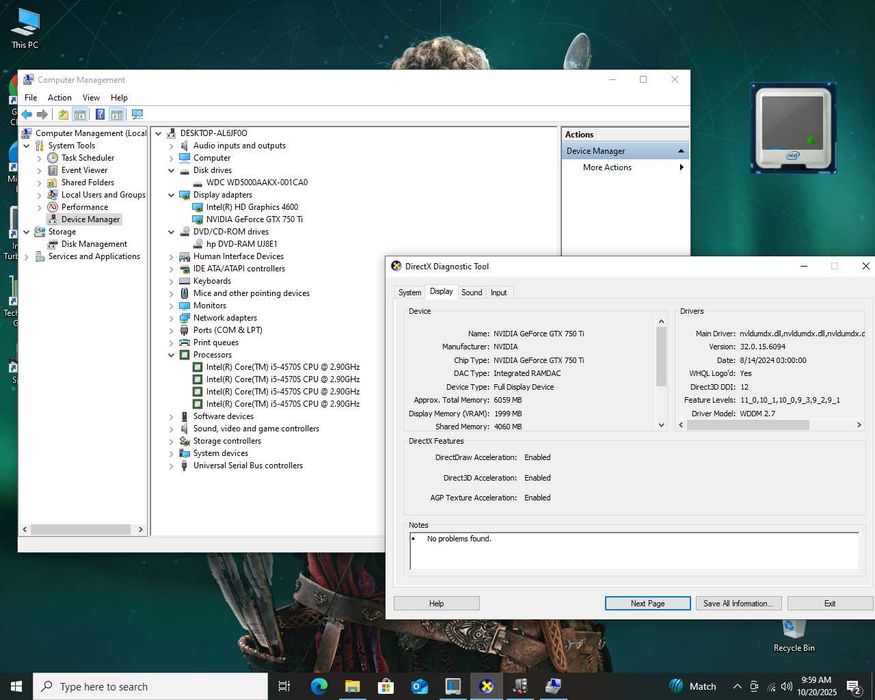This screenshot has height=700, width=875.
Task: Open Event Viewer in the left tree
Action: [x=84, y=170]
